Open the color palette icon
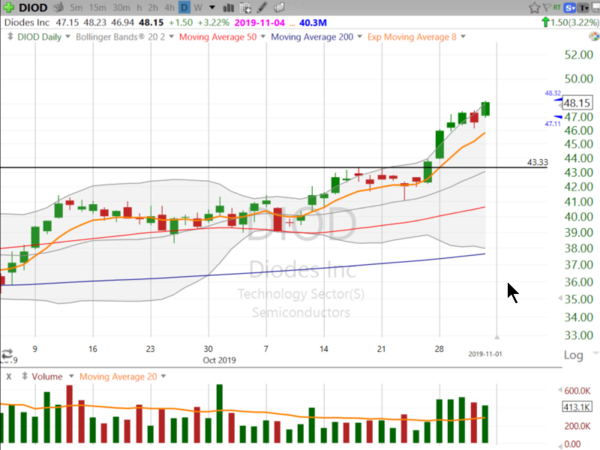Image resolution: width=600 pixels, height=450 pixels. tap(594, 37)
